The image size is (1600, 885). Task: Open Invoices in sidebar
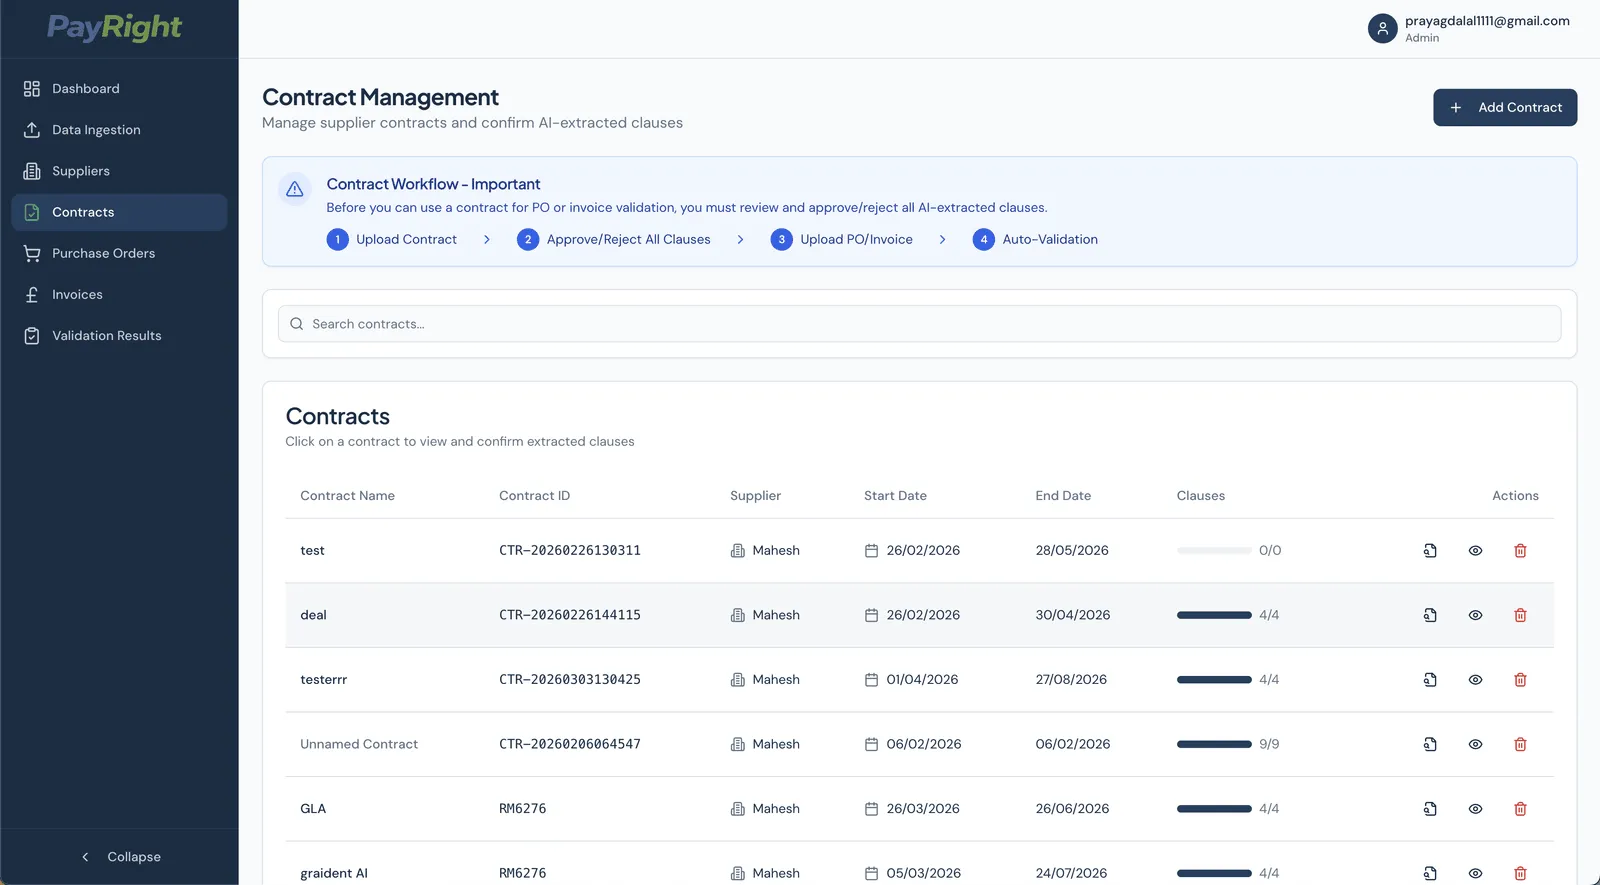click(x=119, y=295)
